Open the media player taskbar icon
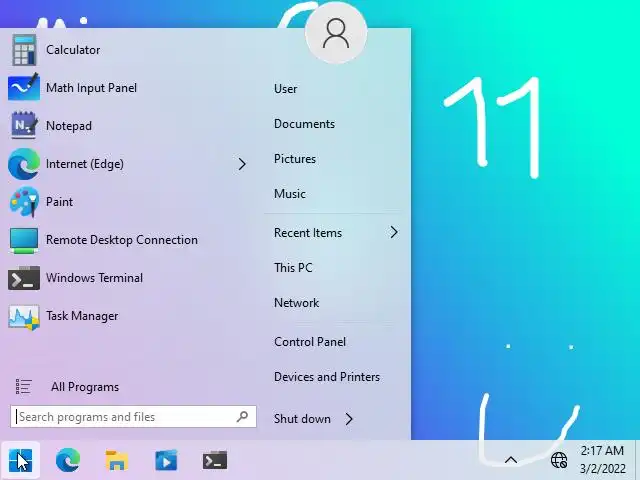This screenshot has width=640, height=480. (166, 460)
